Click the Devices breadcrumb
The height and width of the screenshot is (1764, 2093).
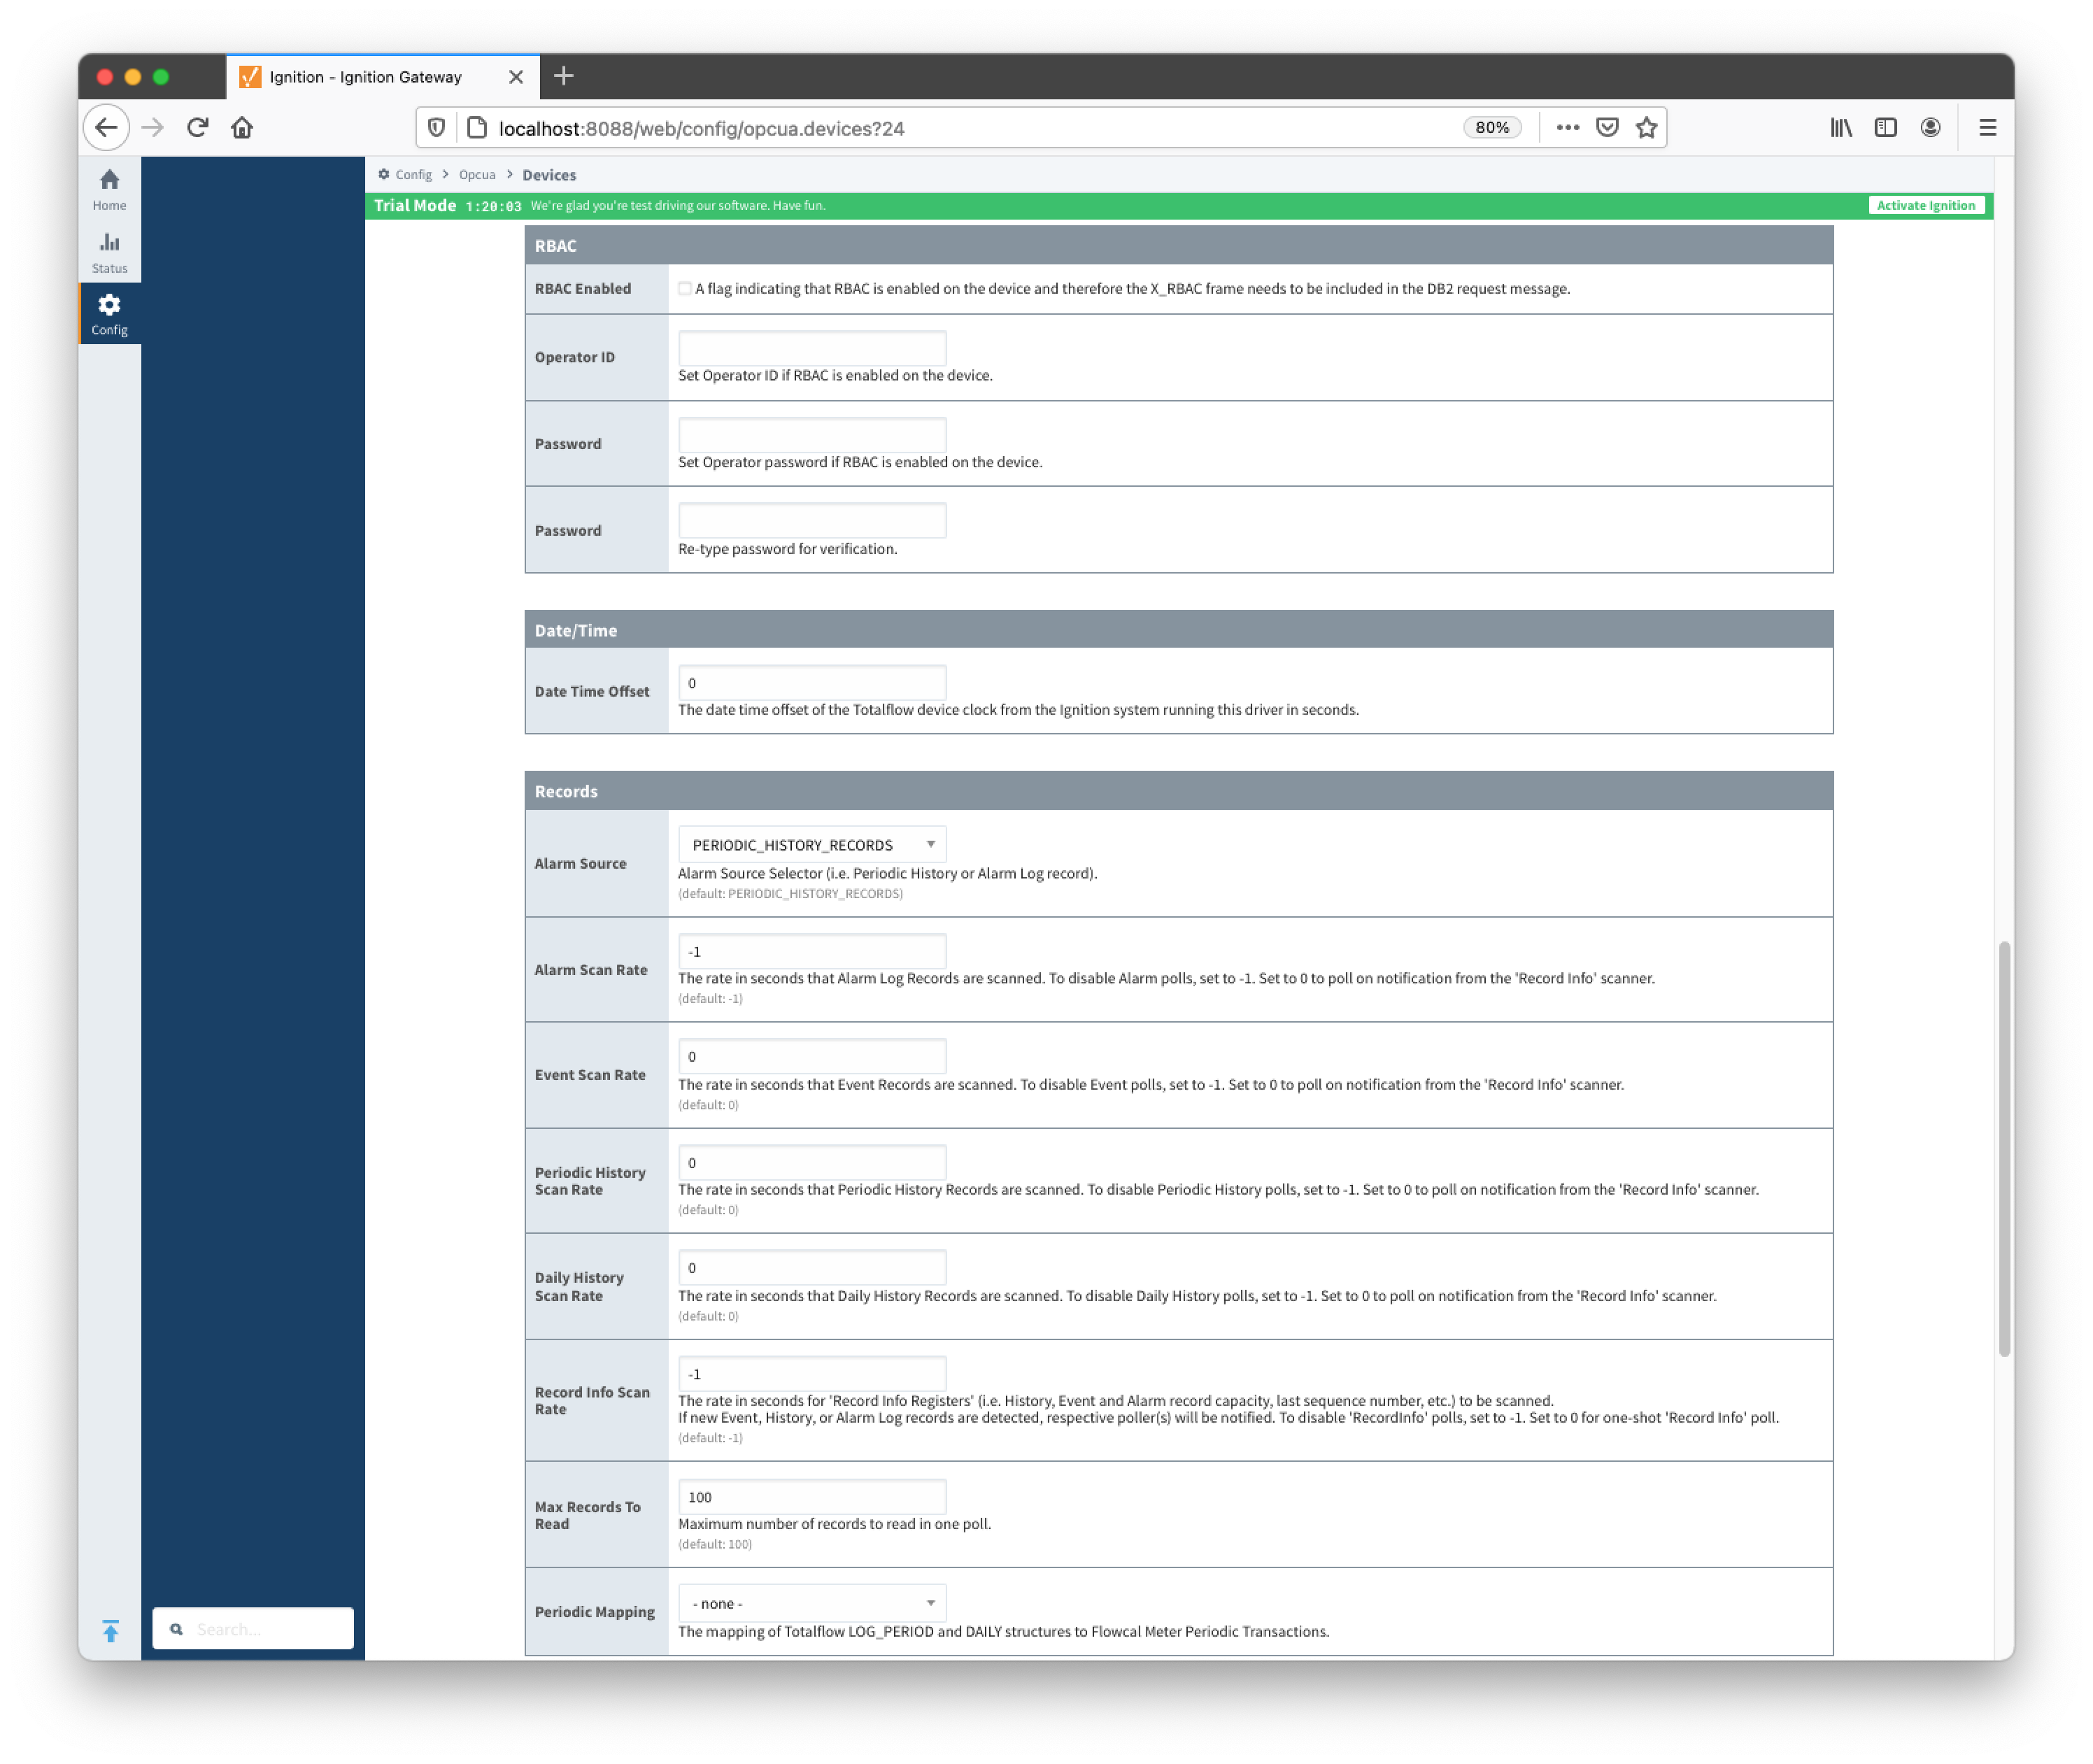(549, 175)
